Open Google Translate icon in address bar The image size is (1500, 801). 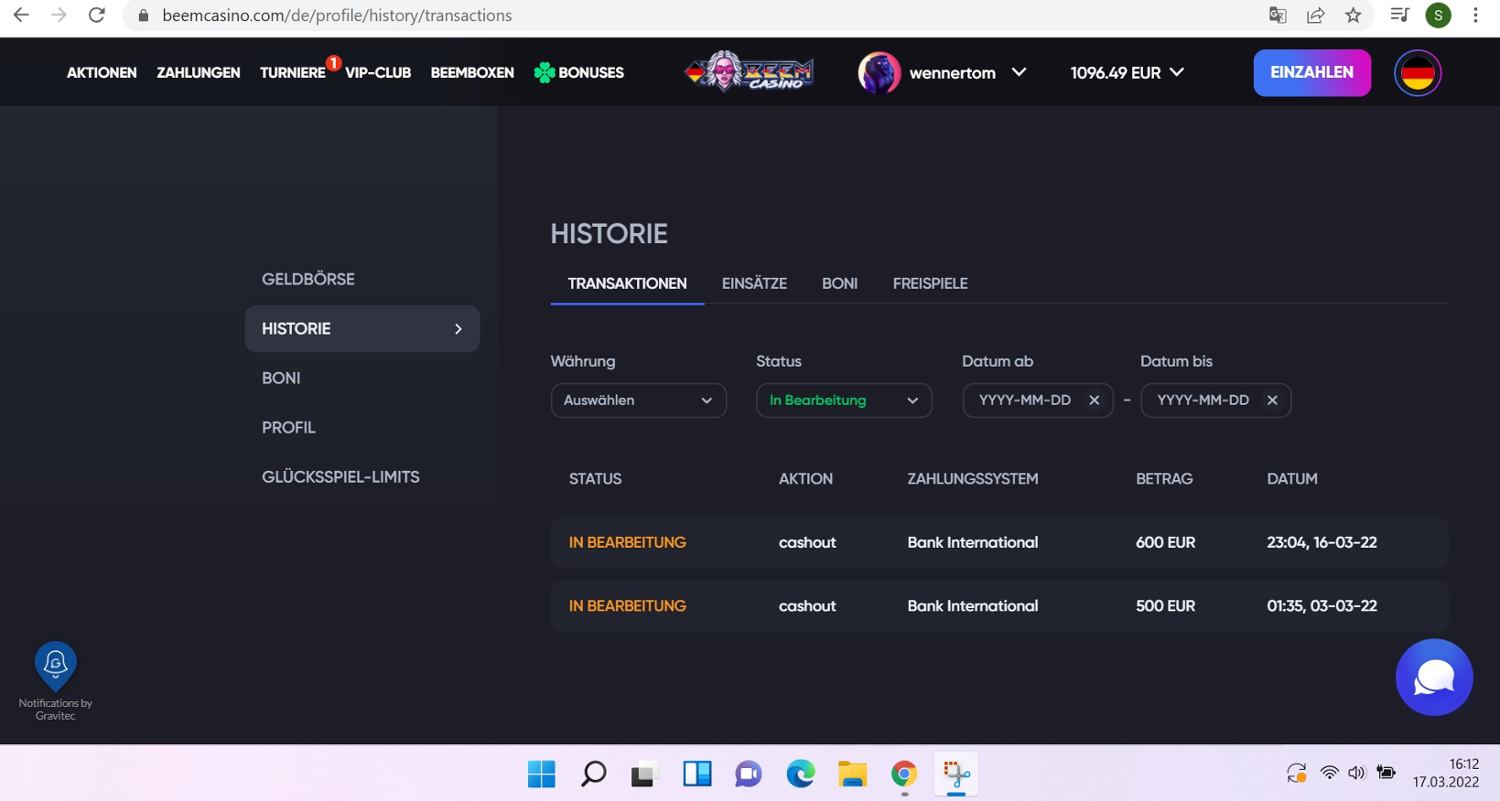pyautogui.click(x=1277, y=15)
